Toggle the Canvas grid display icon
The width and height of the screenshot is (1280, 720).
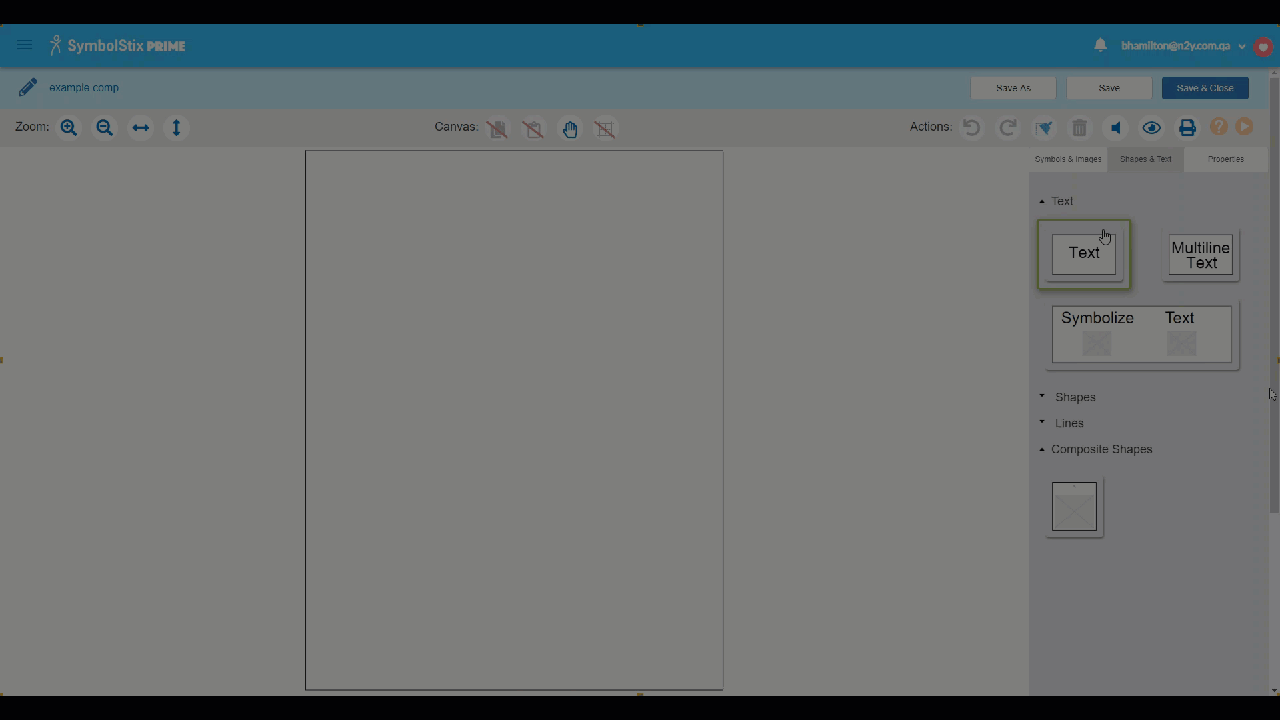pos(605,128)
